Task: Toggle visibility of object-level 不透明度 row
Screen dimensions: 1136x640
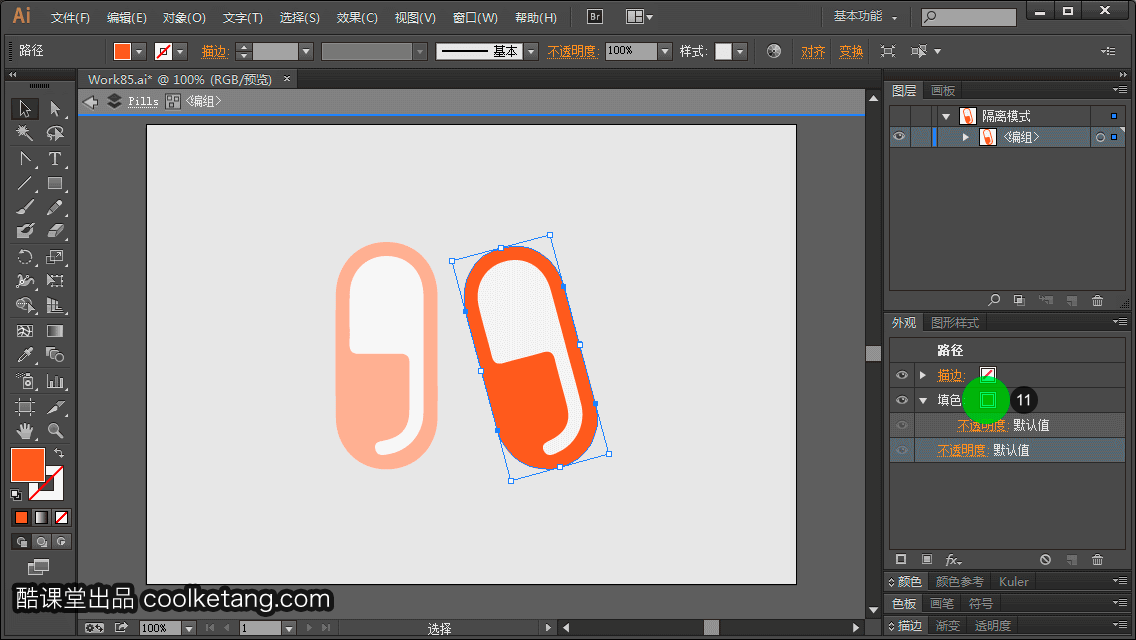Action: tap(902, 450)
